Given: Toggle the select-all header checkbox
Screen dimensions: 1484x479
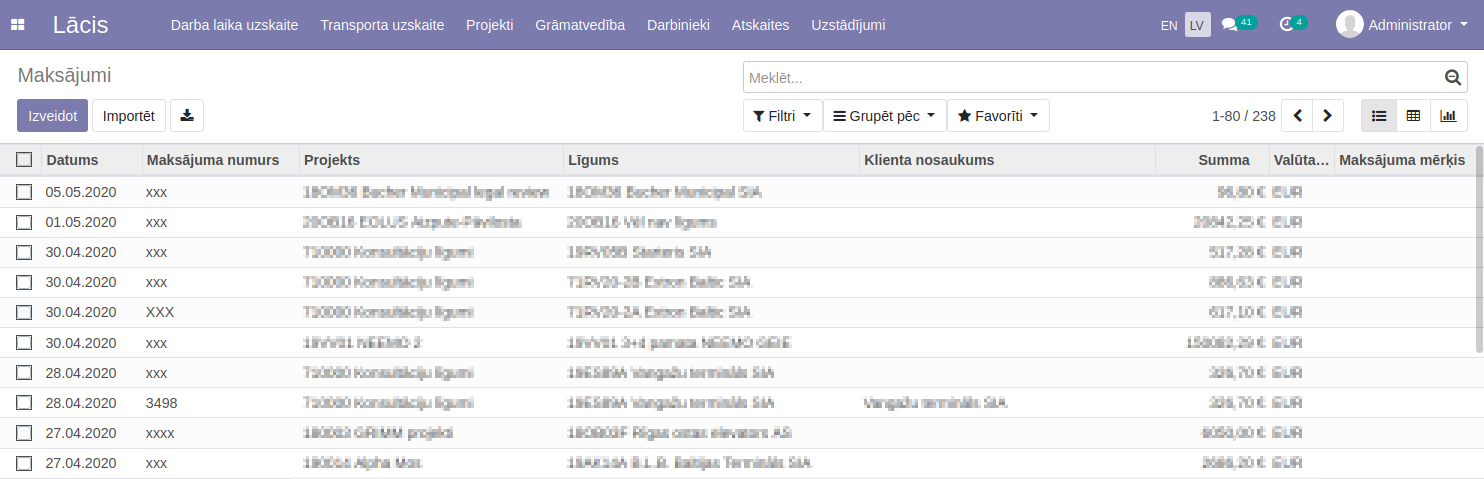Looking at the screenshot, I should pyautogui.click(x=24, y=160).
